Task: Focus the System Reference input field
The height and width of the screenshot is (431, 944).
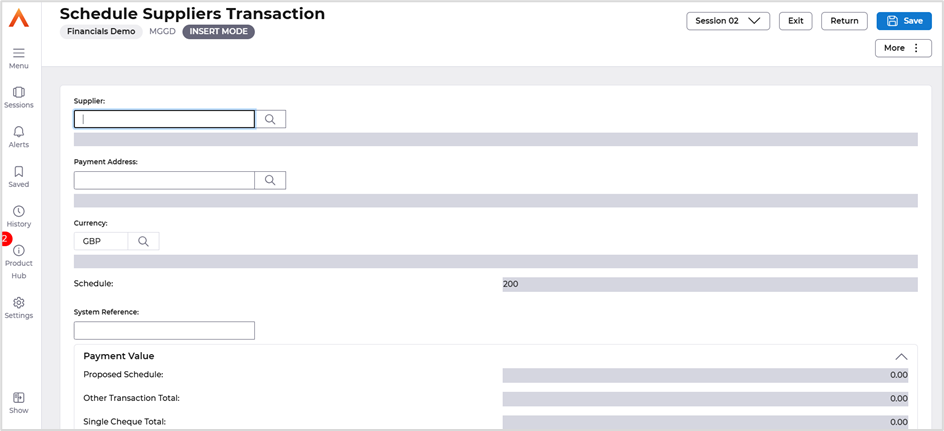Action: click(x=164, y=330)
